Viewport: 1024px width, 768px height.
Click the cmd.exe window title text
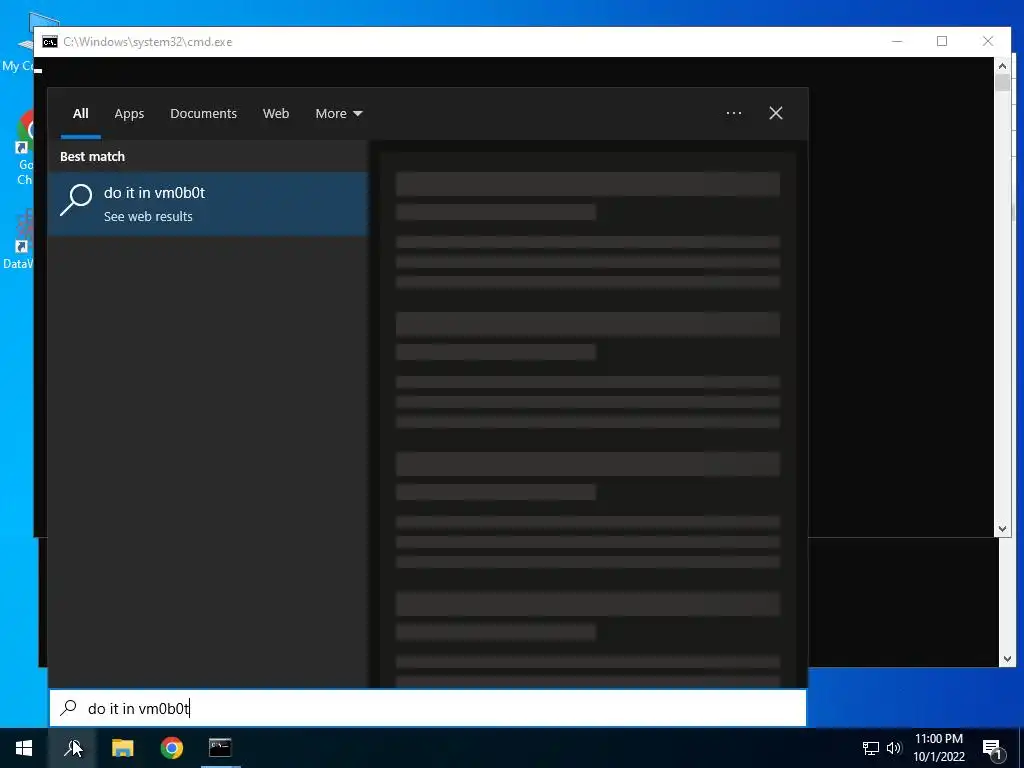148,42
